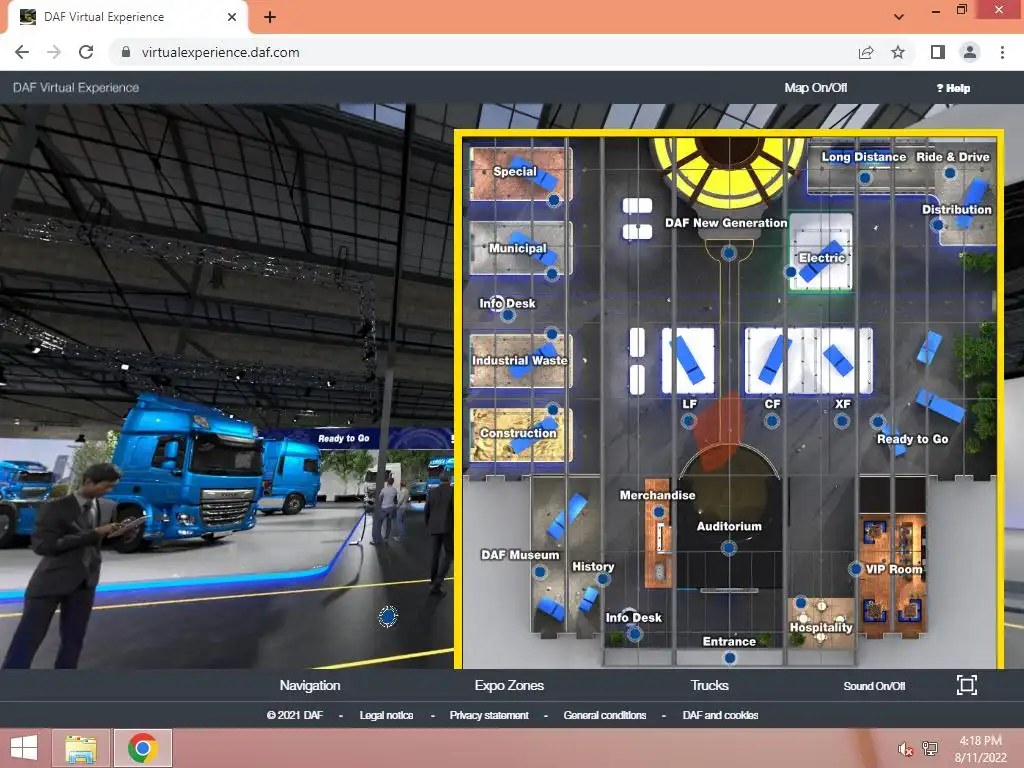The image size is (1024, 768).
Task: Click the Industrial Waste map marker
Action: pyautogui.click(x=552, y=334)
